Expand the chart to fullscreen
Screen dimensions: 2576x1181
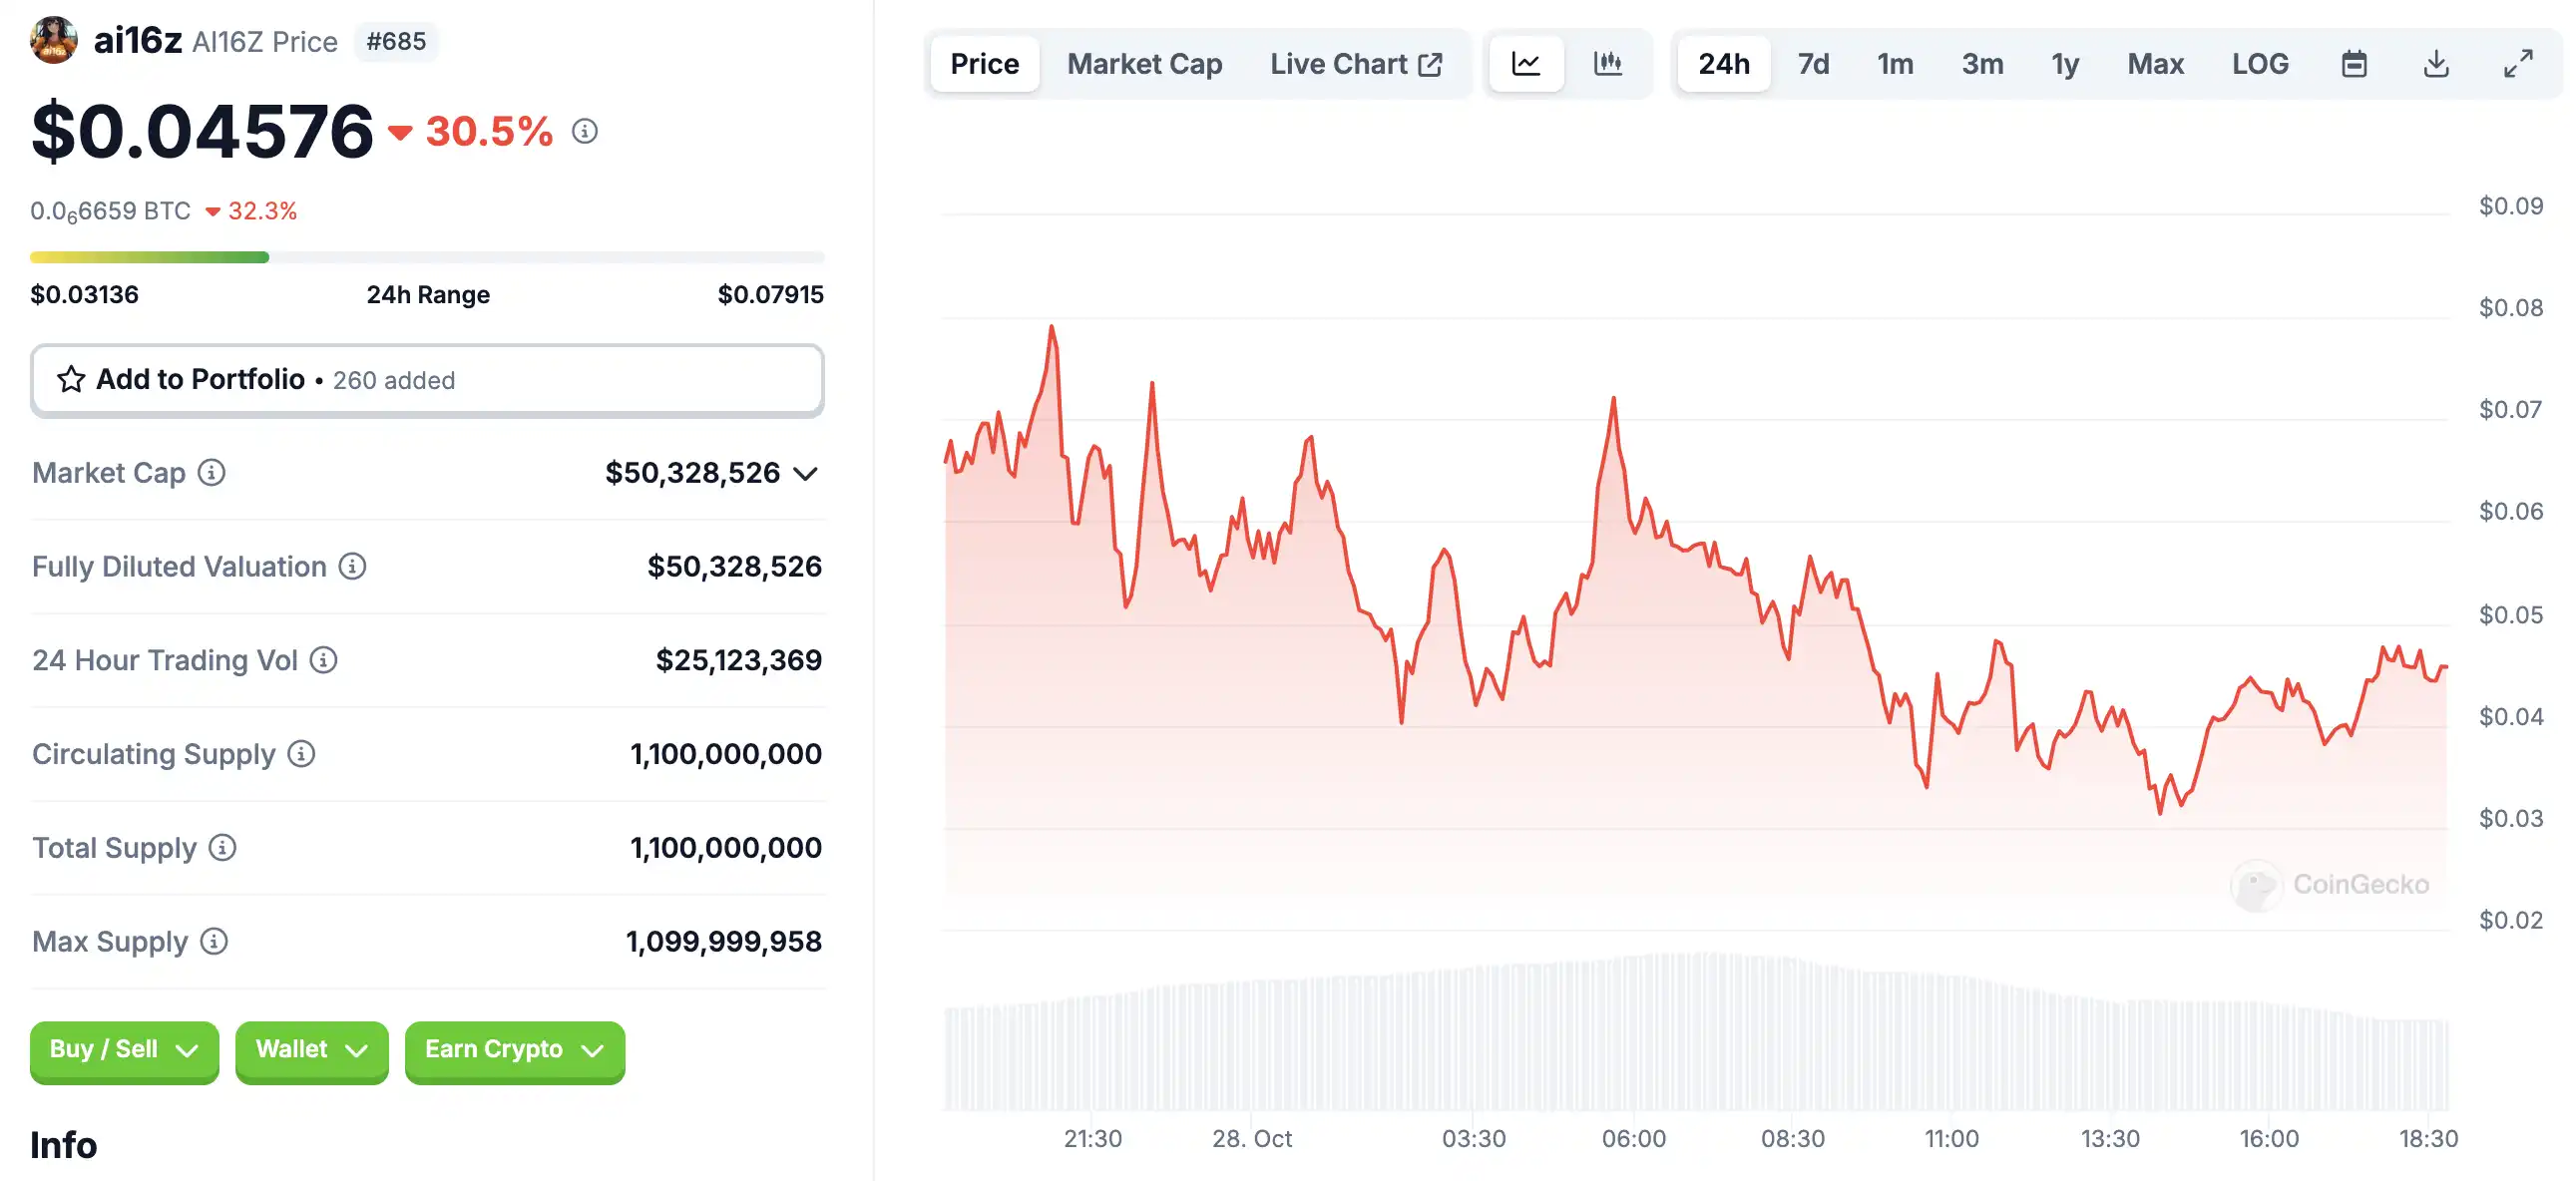click(x=2518, y=64)
